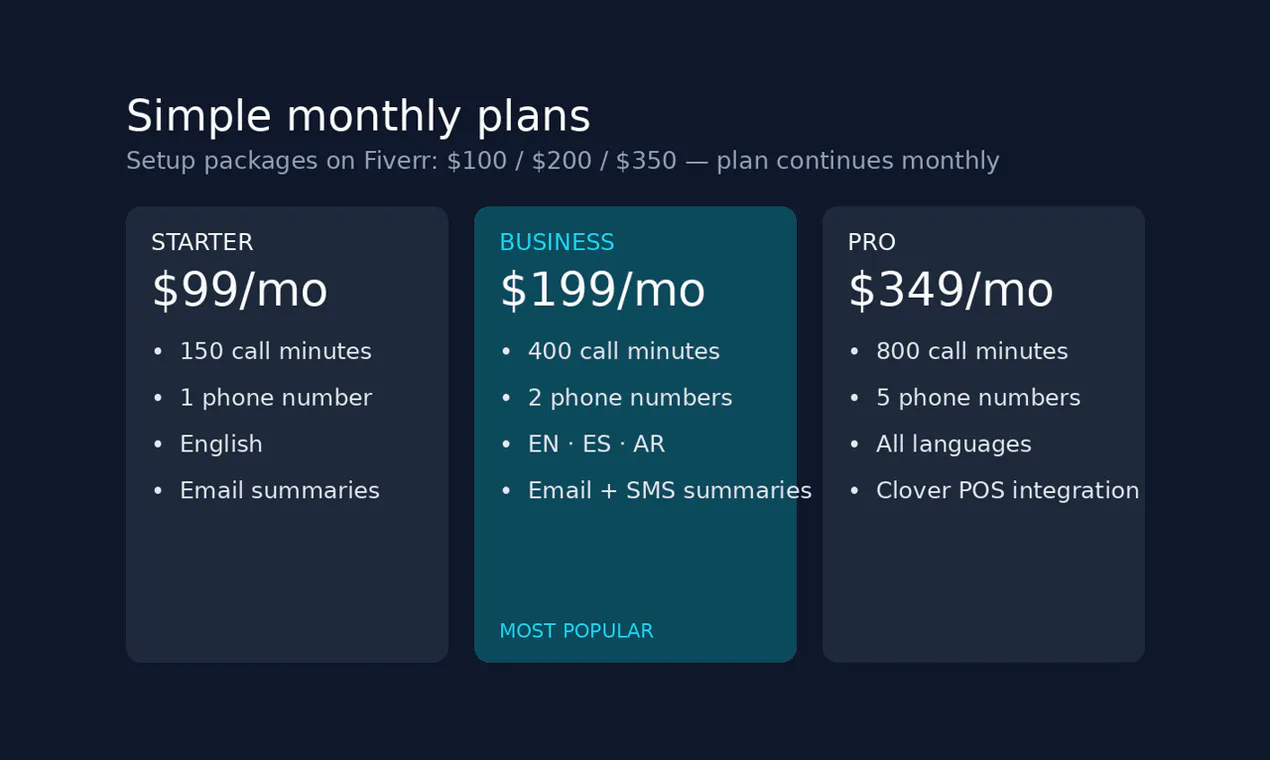Click Email + SMS summaries feature

tap(670, 491)
